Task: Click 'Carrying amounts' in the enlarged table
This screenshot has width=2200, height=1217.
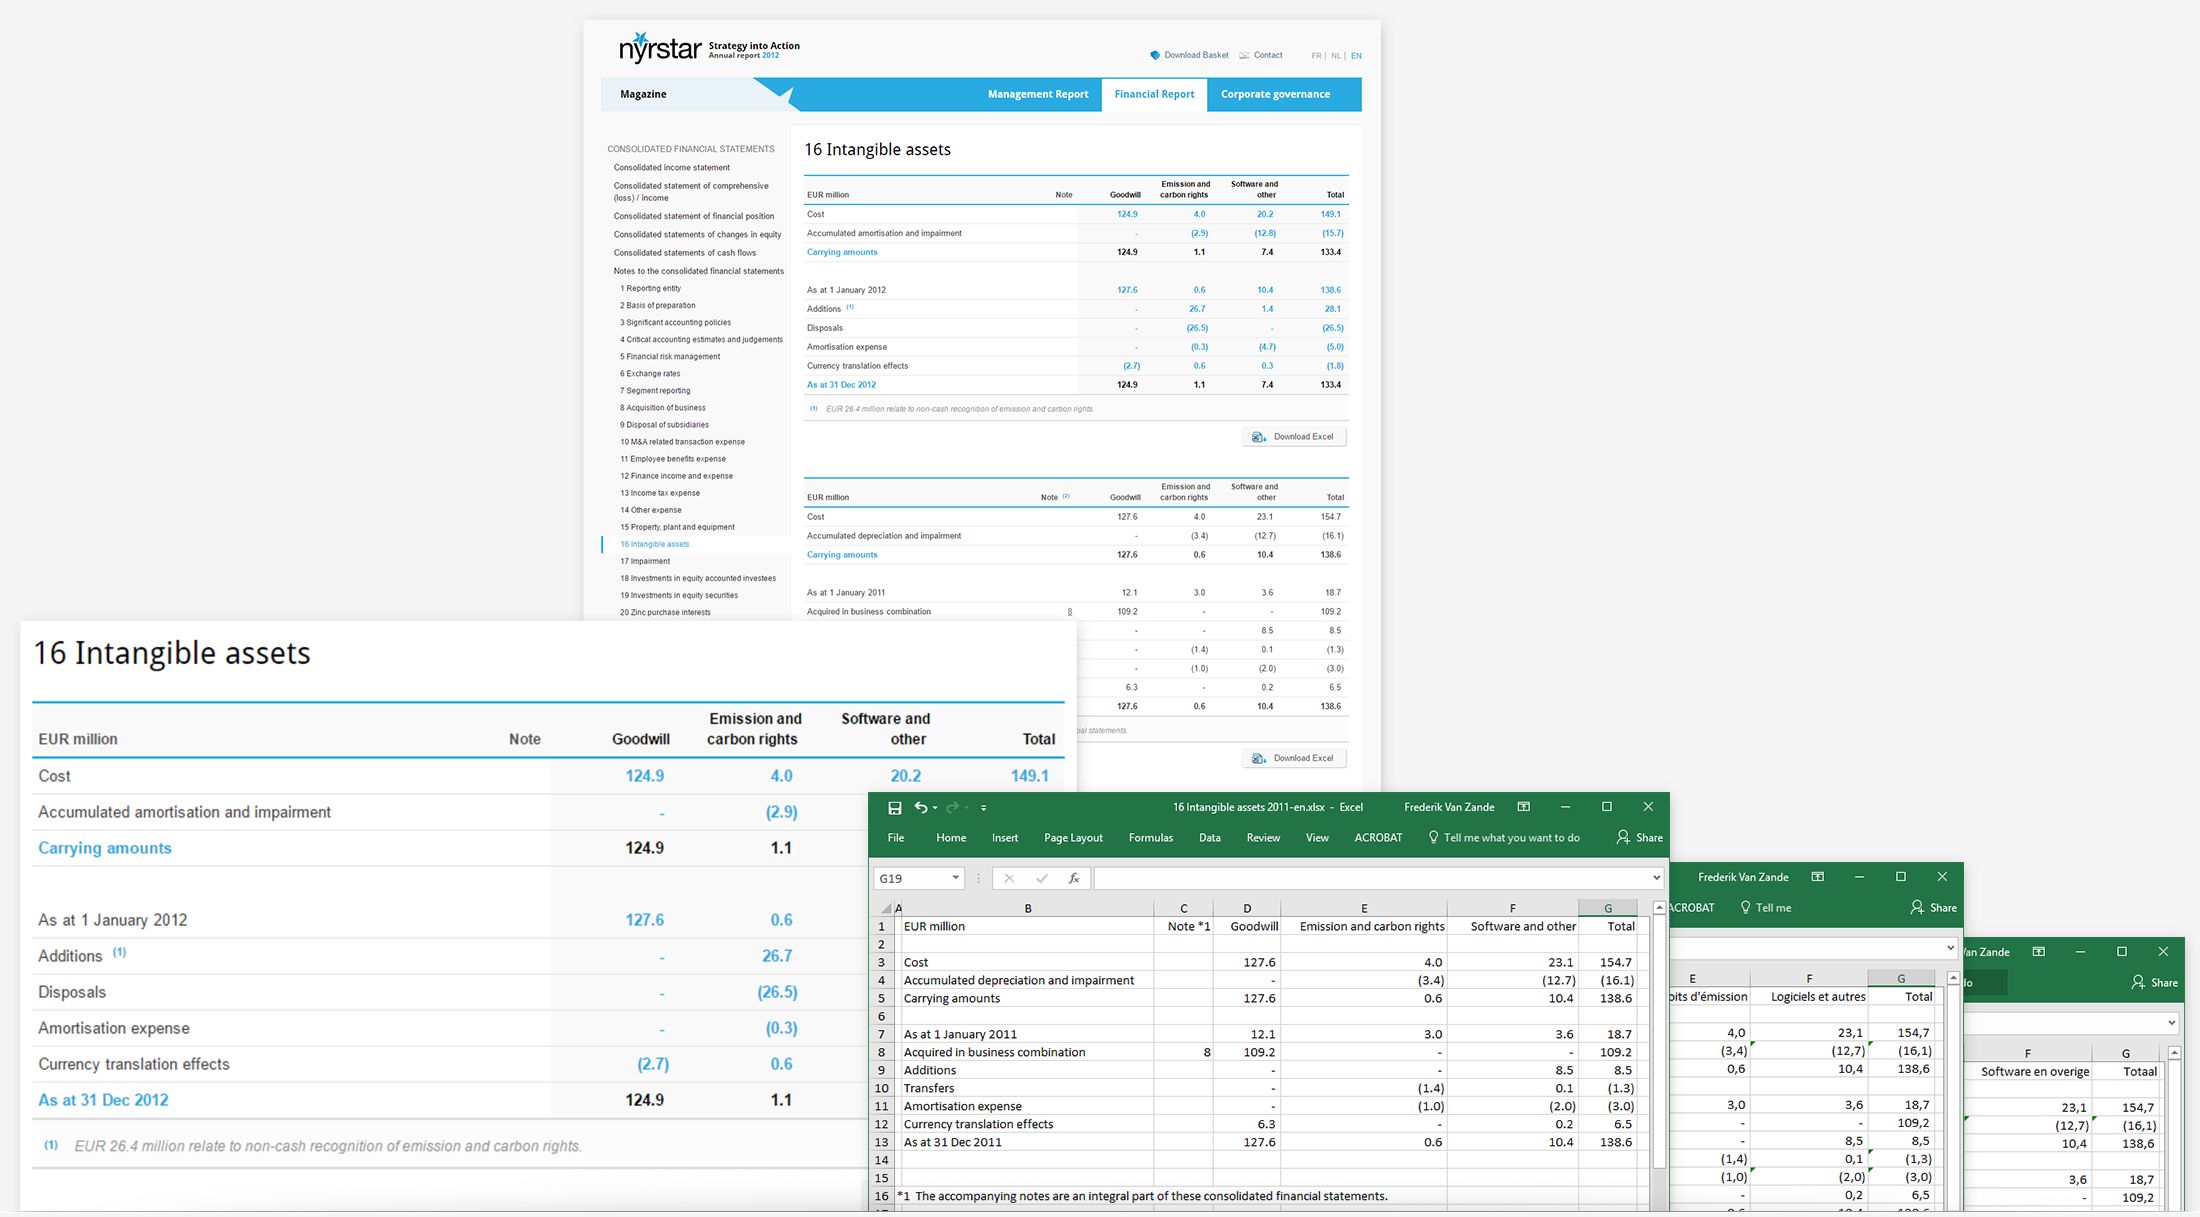Action: click(105, 848)
